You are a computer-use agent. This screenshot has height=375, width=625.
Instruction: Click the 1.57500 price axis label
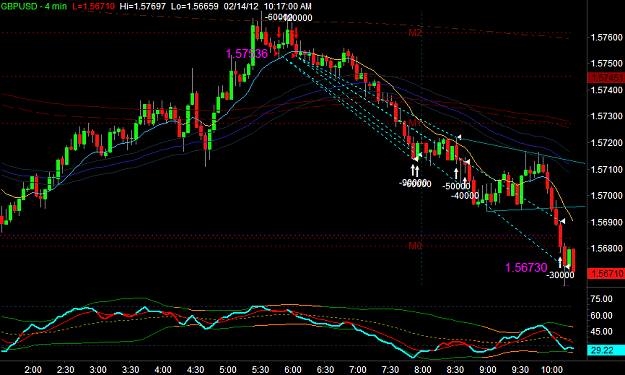tap(606, 63)
